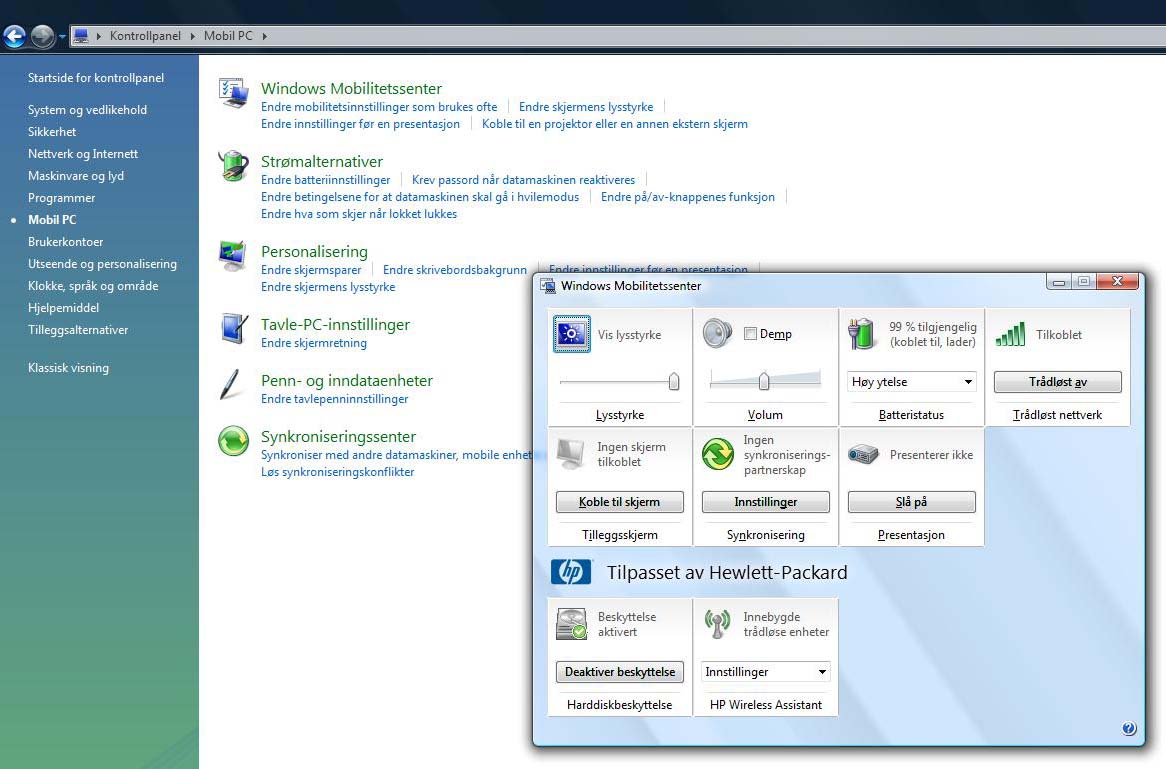Click the Volum slider handle
1166x769 pixels.
tap(764, 381)
